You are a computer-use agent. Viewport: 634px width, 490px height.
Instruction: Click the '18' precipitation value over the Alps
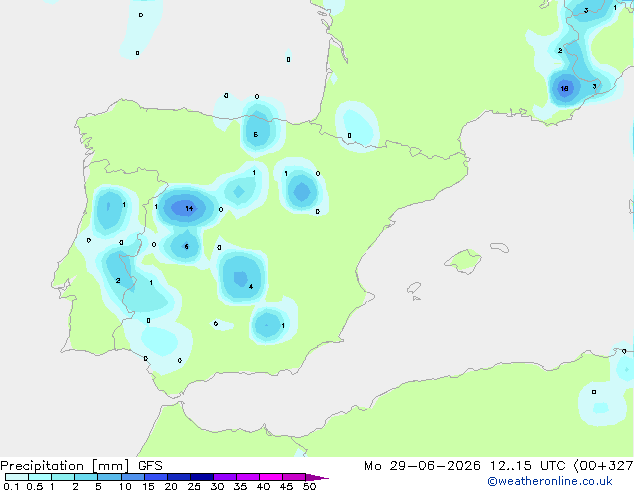(564, 89)
